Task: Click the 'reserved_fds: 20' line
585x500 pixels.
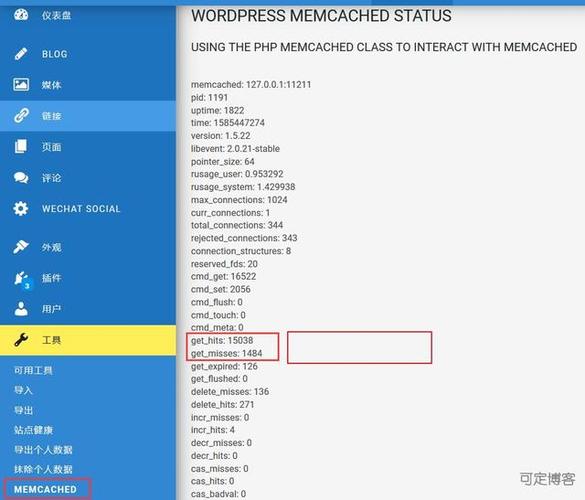Action: (224, 264)
